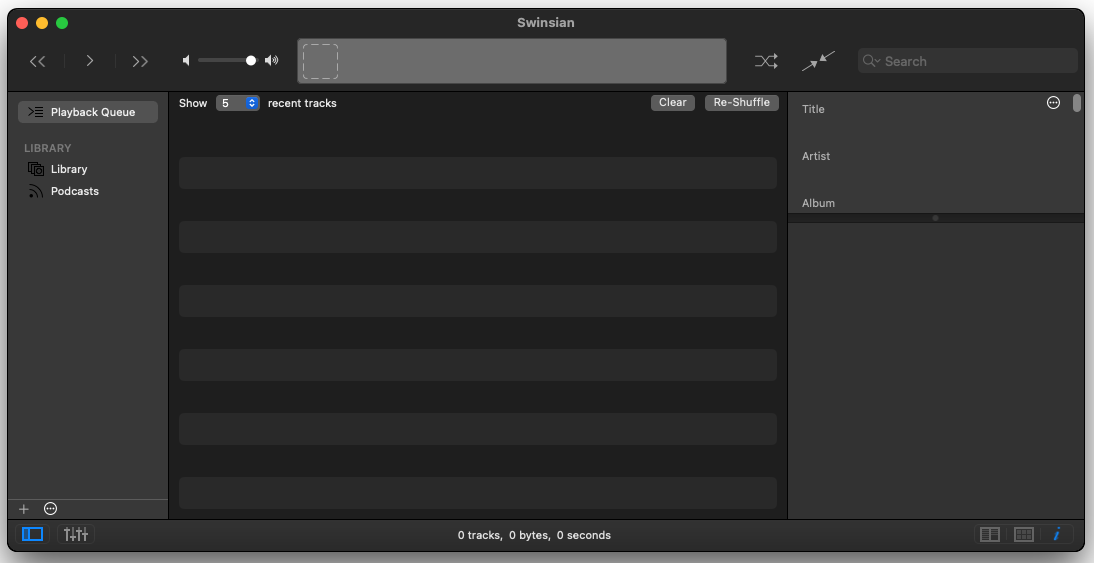Toggle the sidebar visibility
The height and width of the screenshot is (563, 1094).
click(x=33, y=534)
